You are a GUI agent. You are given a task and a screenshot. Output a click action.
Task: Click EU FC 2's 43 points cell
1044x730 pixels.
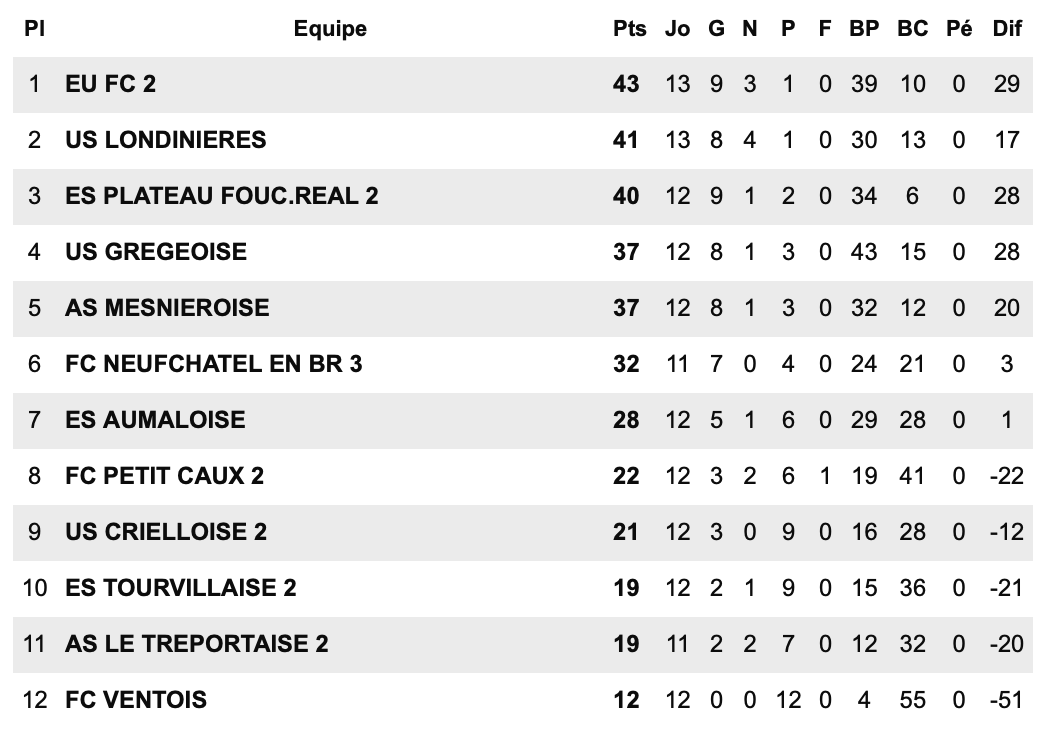point(626,84)
